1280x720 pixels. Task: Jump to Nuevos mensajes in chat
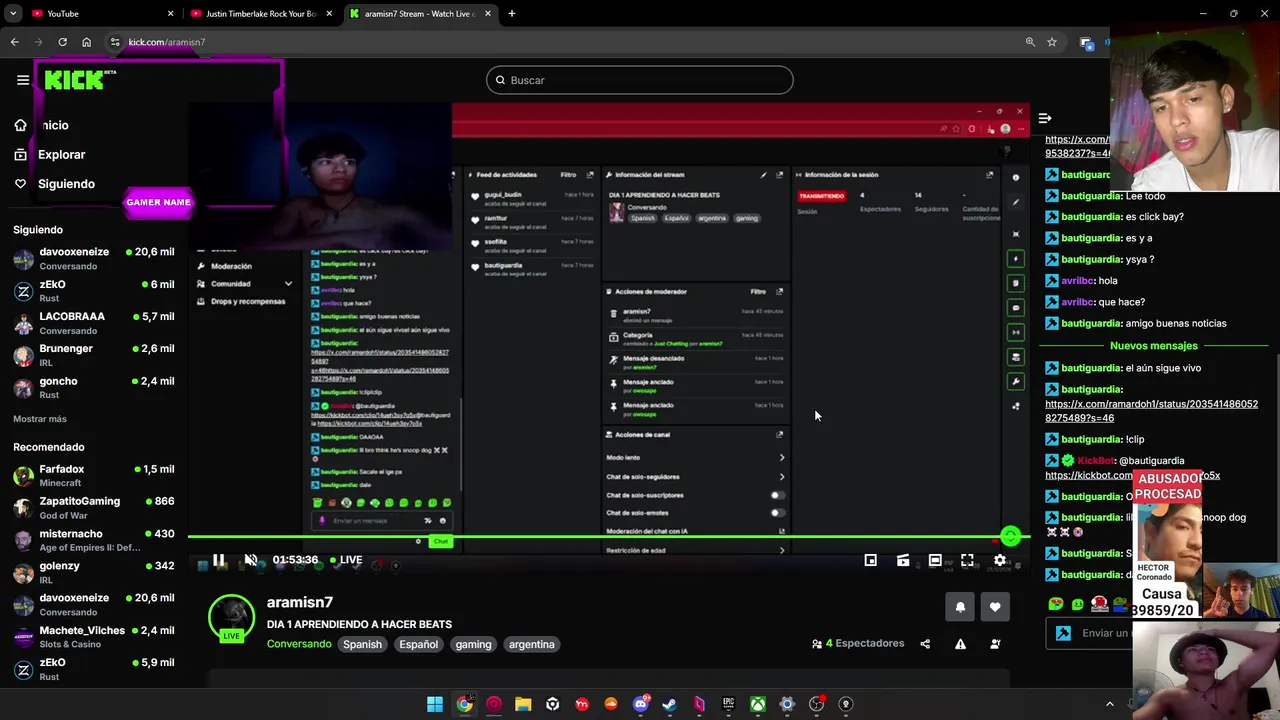point(1154,346)
